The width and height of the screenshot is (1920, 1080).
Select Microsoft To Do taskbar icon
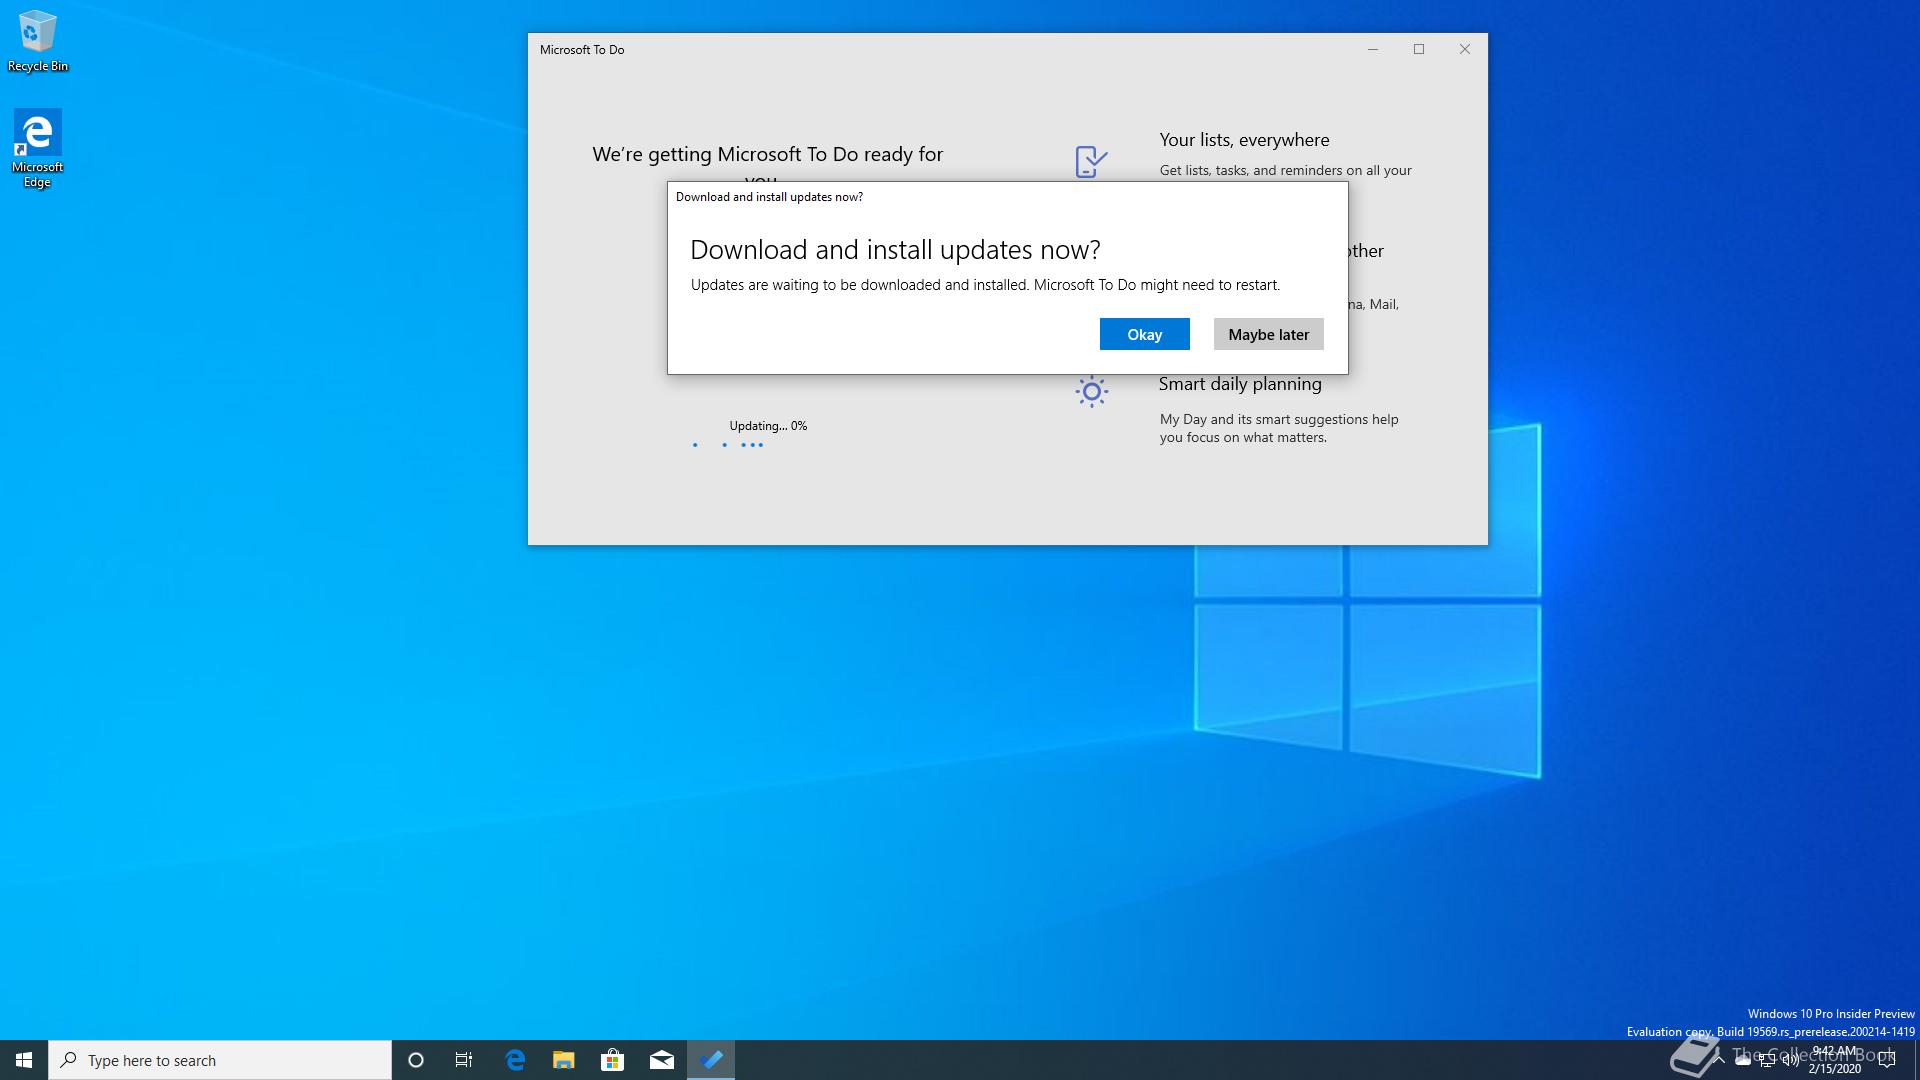tap(711, 1060)
